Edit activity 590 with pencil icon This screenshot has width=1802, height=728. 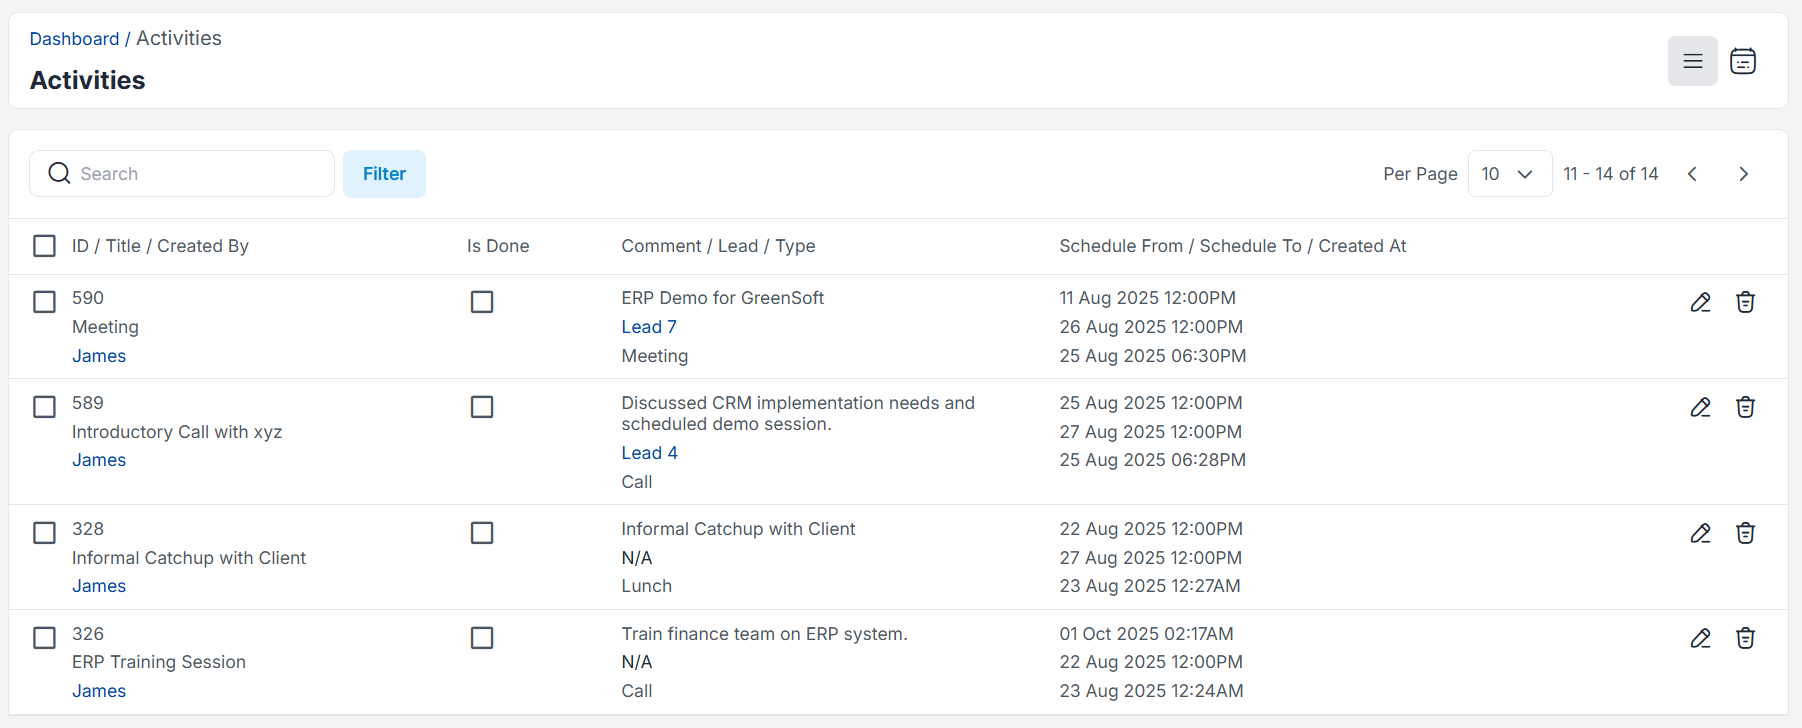pos(1700,302)
